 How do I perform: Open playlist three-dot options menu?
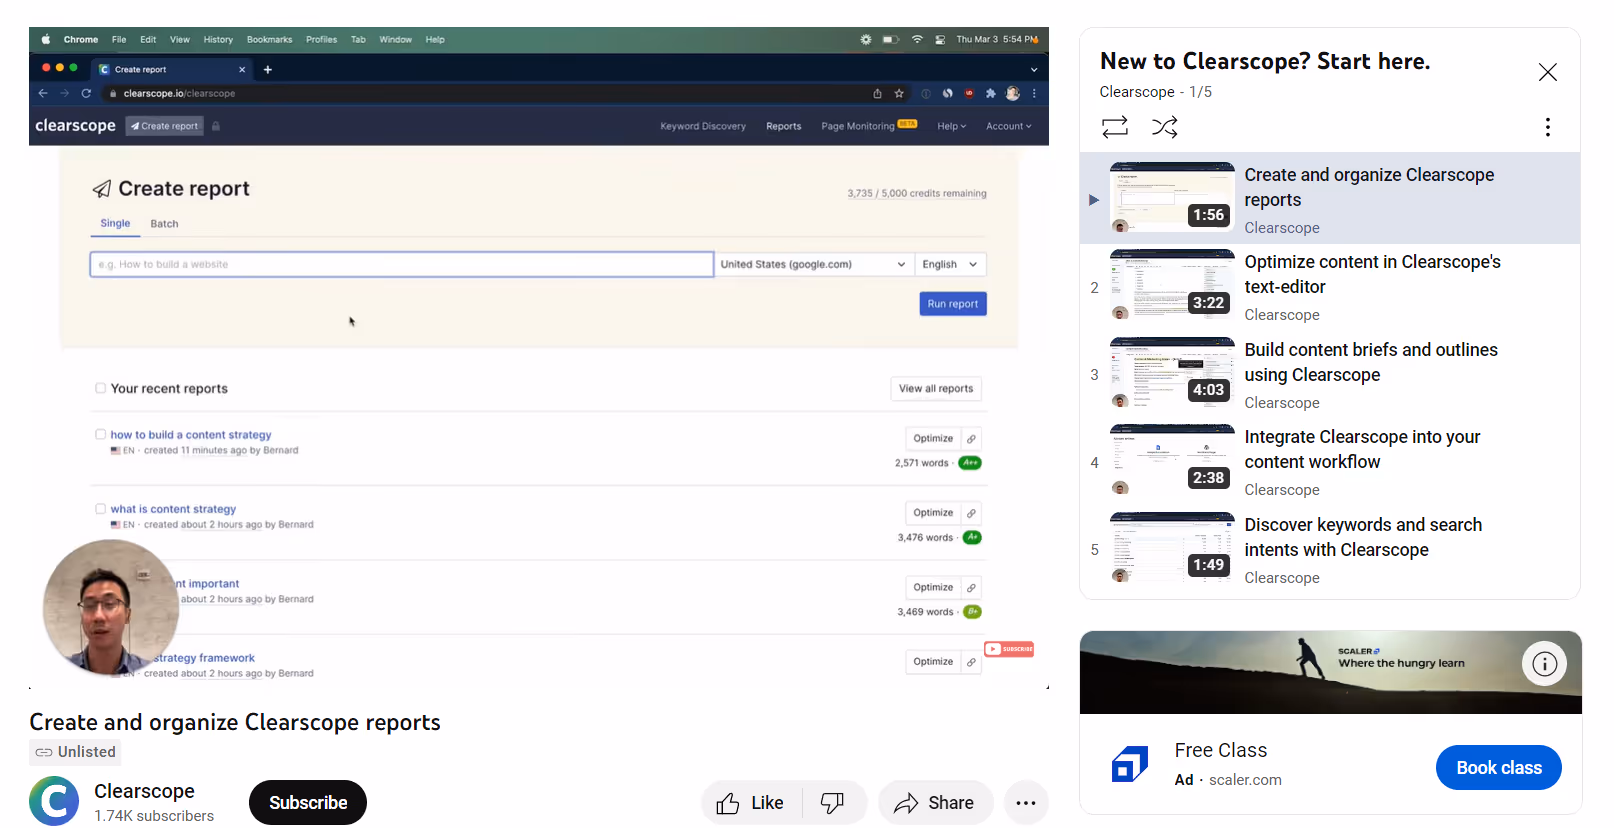[x=1547, y=127]
